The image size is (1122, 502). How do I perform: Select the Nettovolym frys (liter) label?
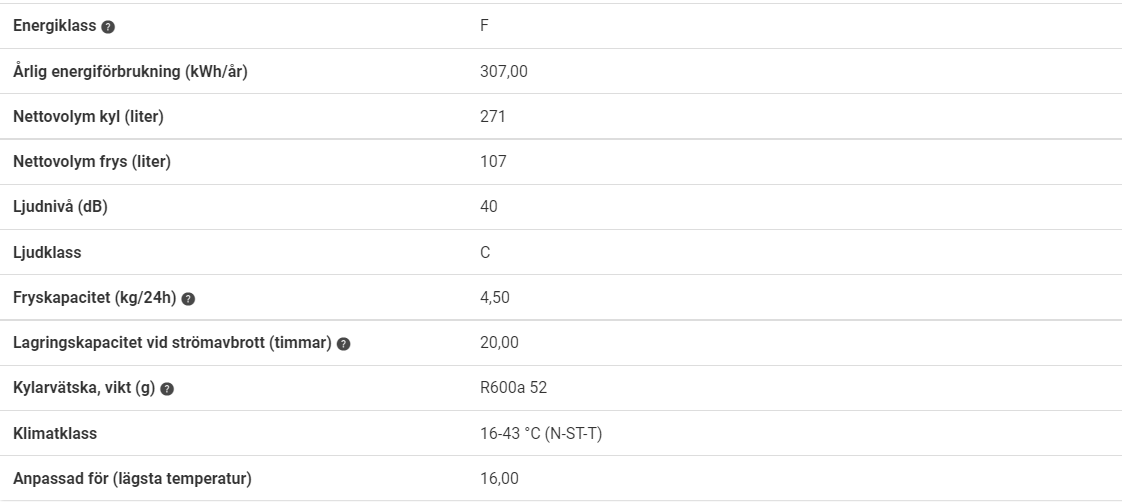92,162
